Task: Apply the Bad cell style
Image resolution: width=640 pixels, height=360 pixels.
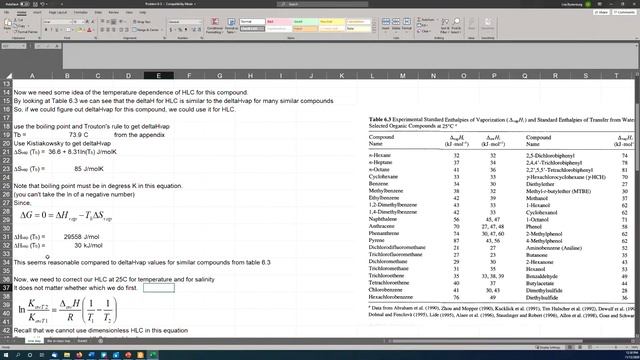Action: pos(279,22)
